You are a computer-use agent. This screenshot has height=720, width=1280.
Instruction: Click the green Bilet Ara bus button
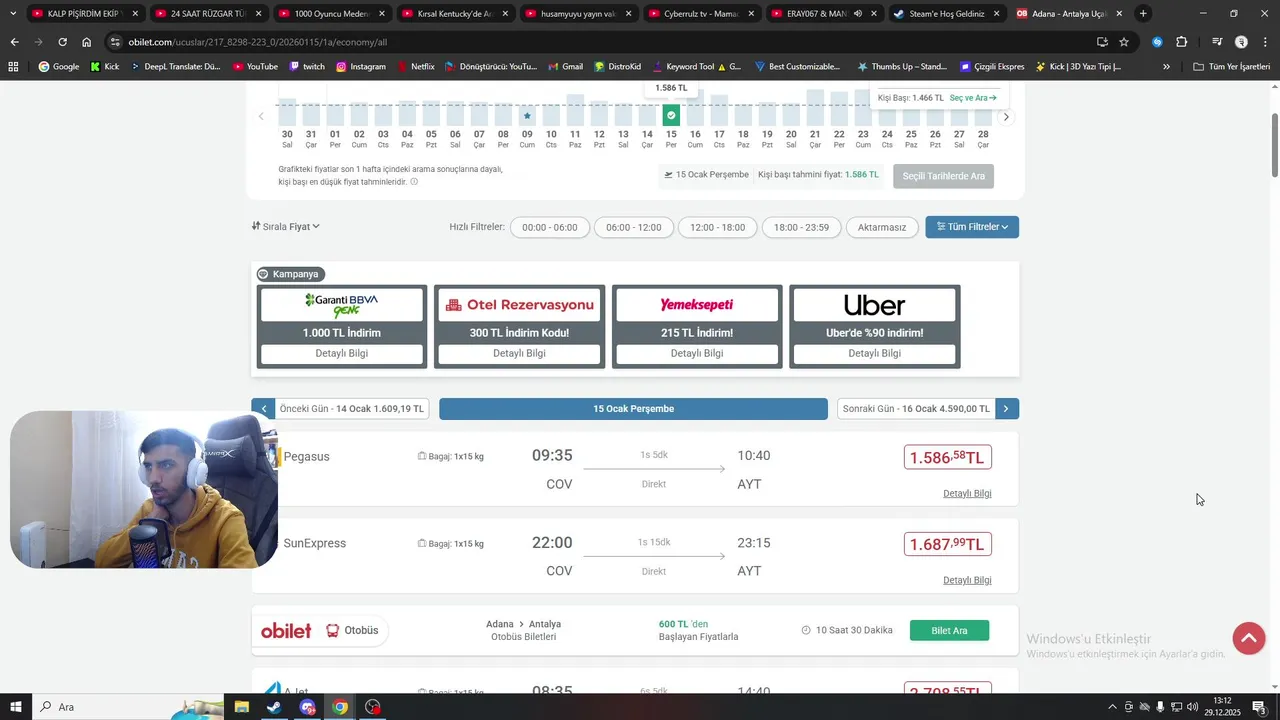pyautogui.click(x=949, y=630)
